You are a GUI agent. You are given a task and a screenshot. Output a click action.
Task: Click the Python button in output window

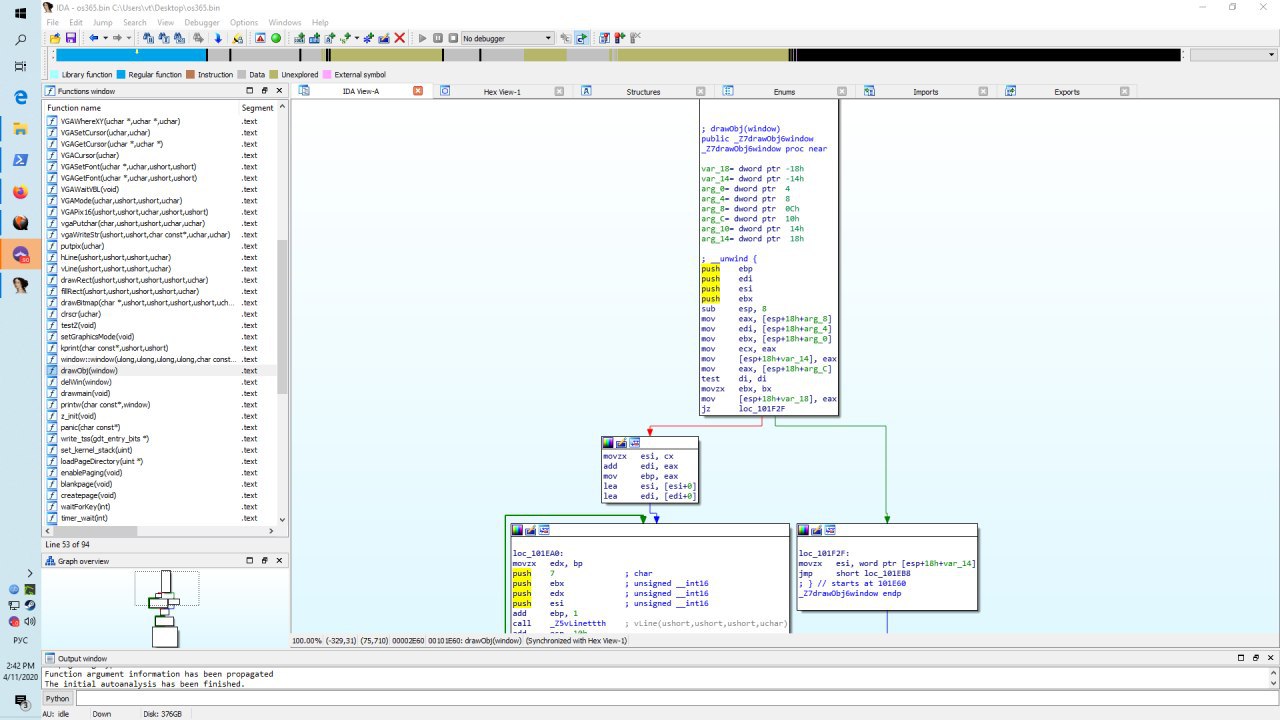tap(58, 698)
